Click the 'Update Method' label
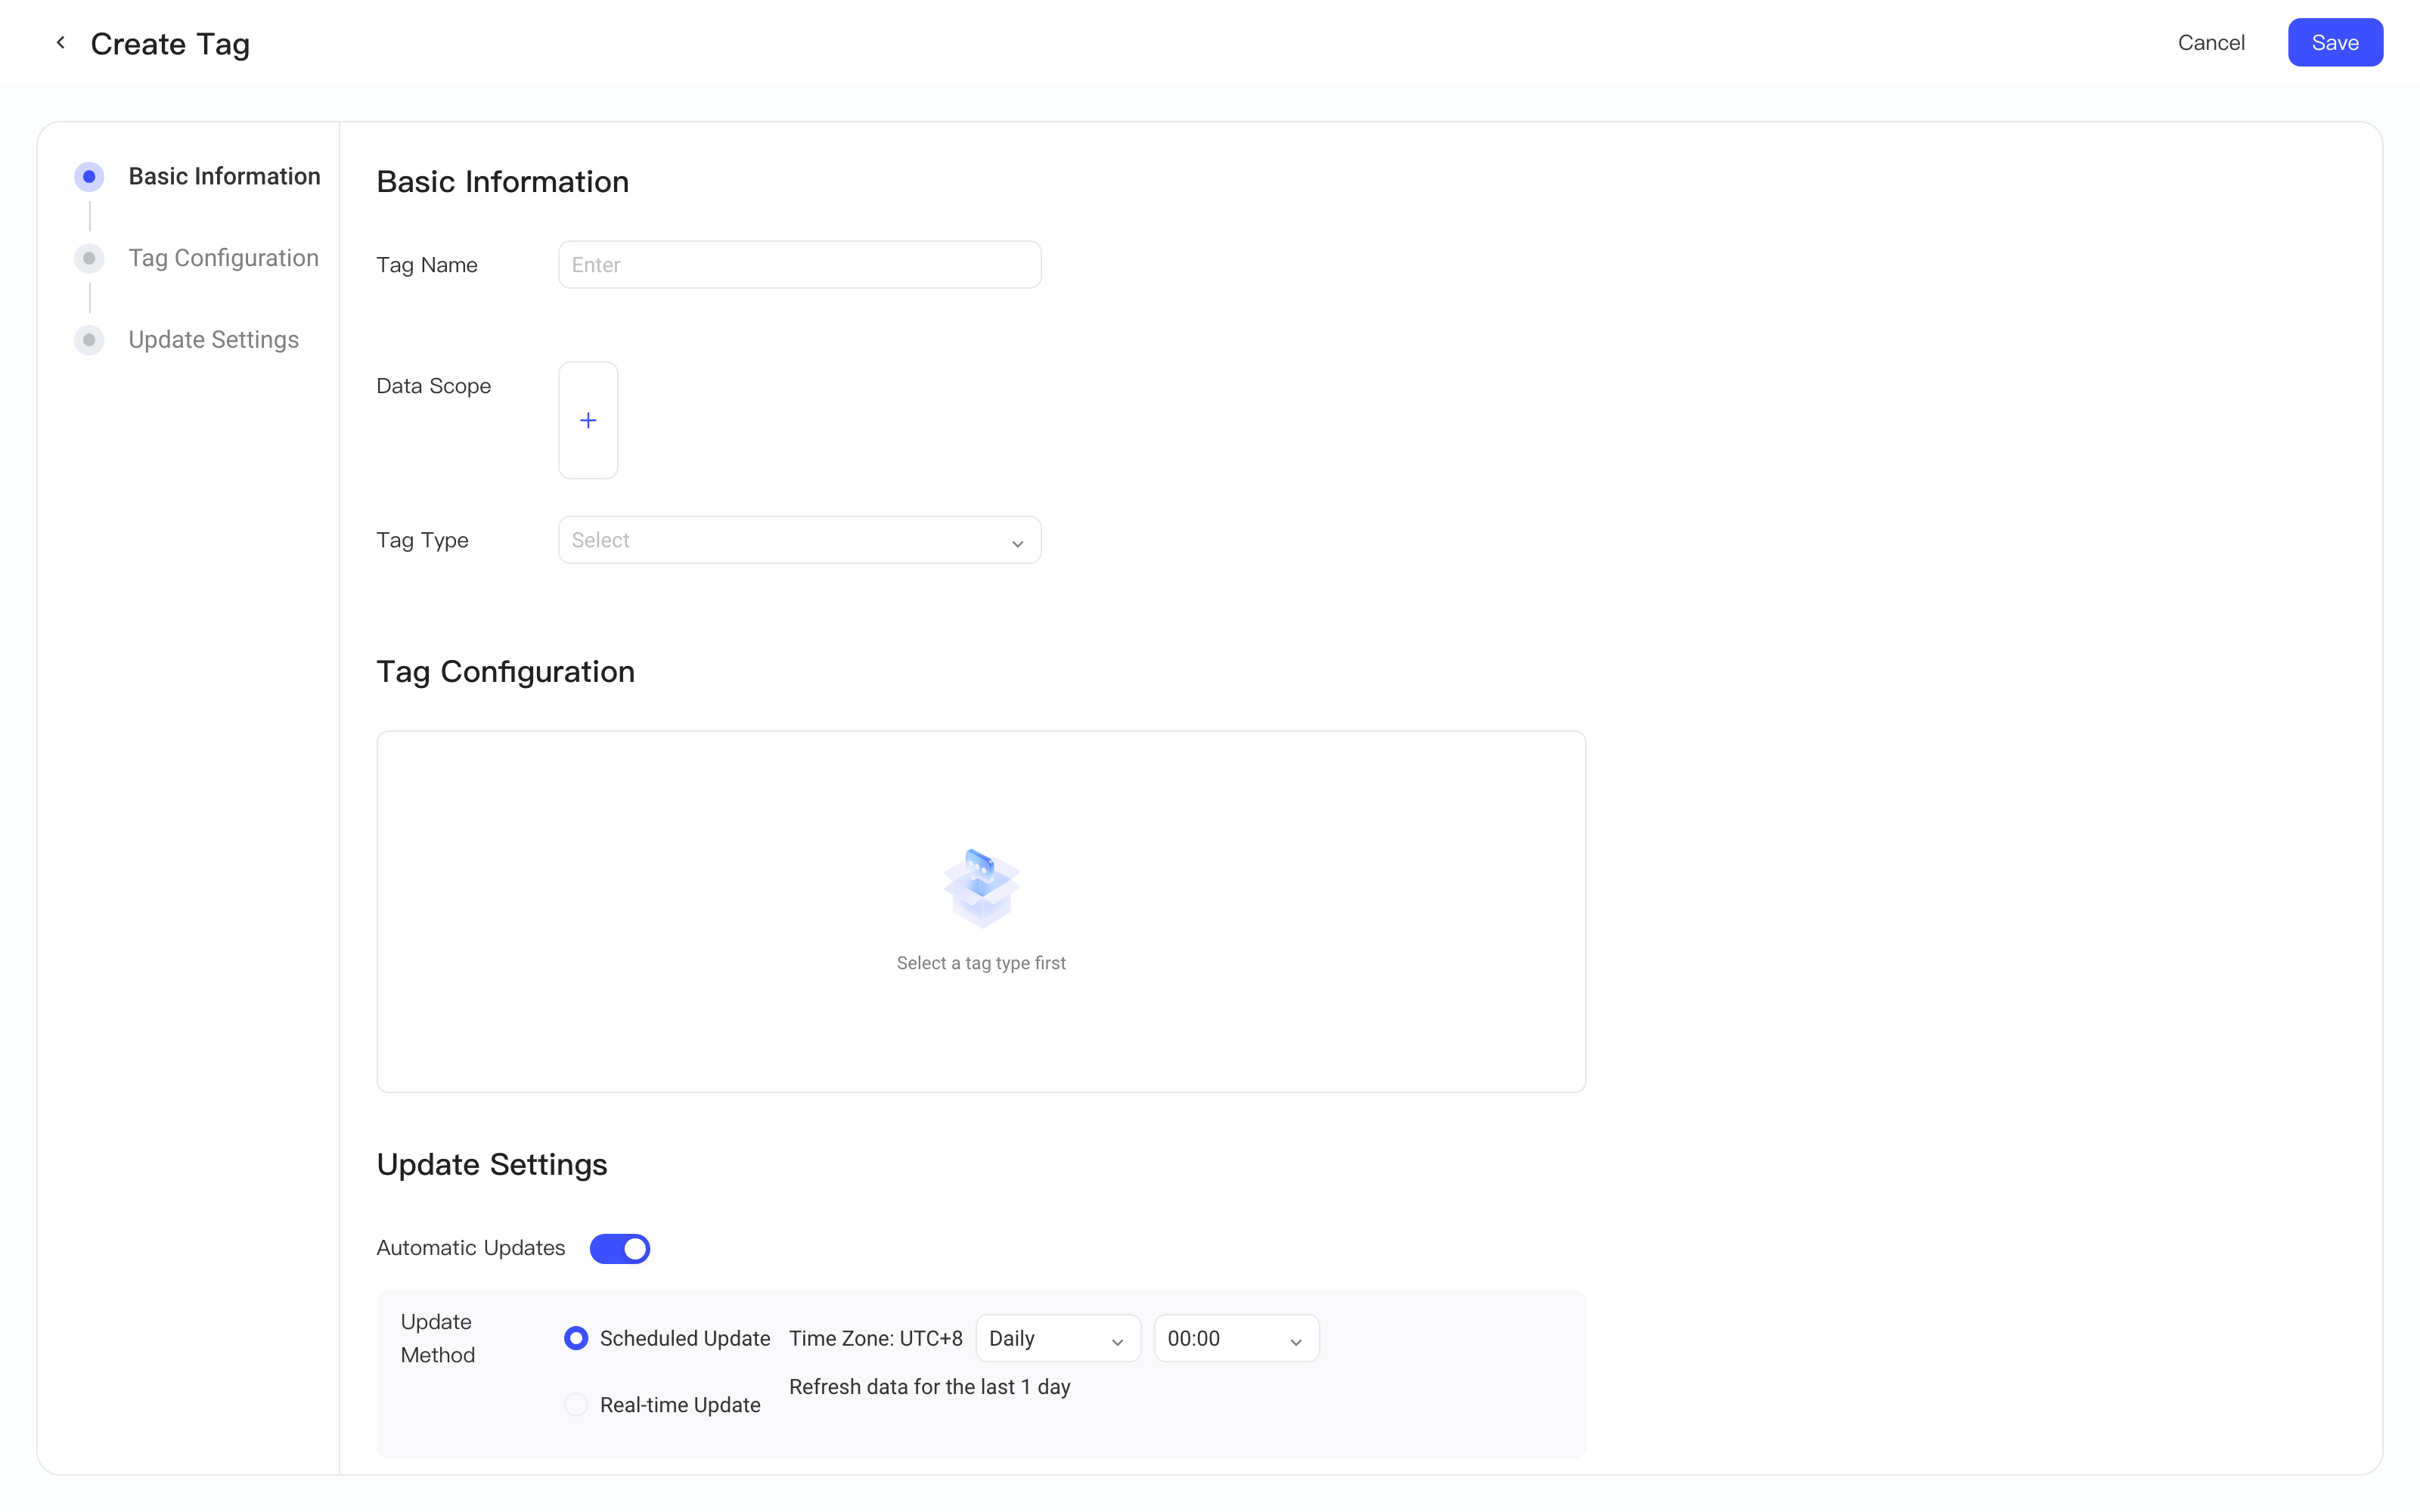 (x=437, y=1338)
